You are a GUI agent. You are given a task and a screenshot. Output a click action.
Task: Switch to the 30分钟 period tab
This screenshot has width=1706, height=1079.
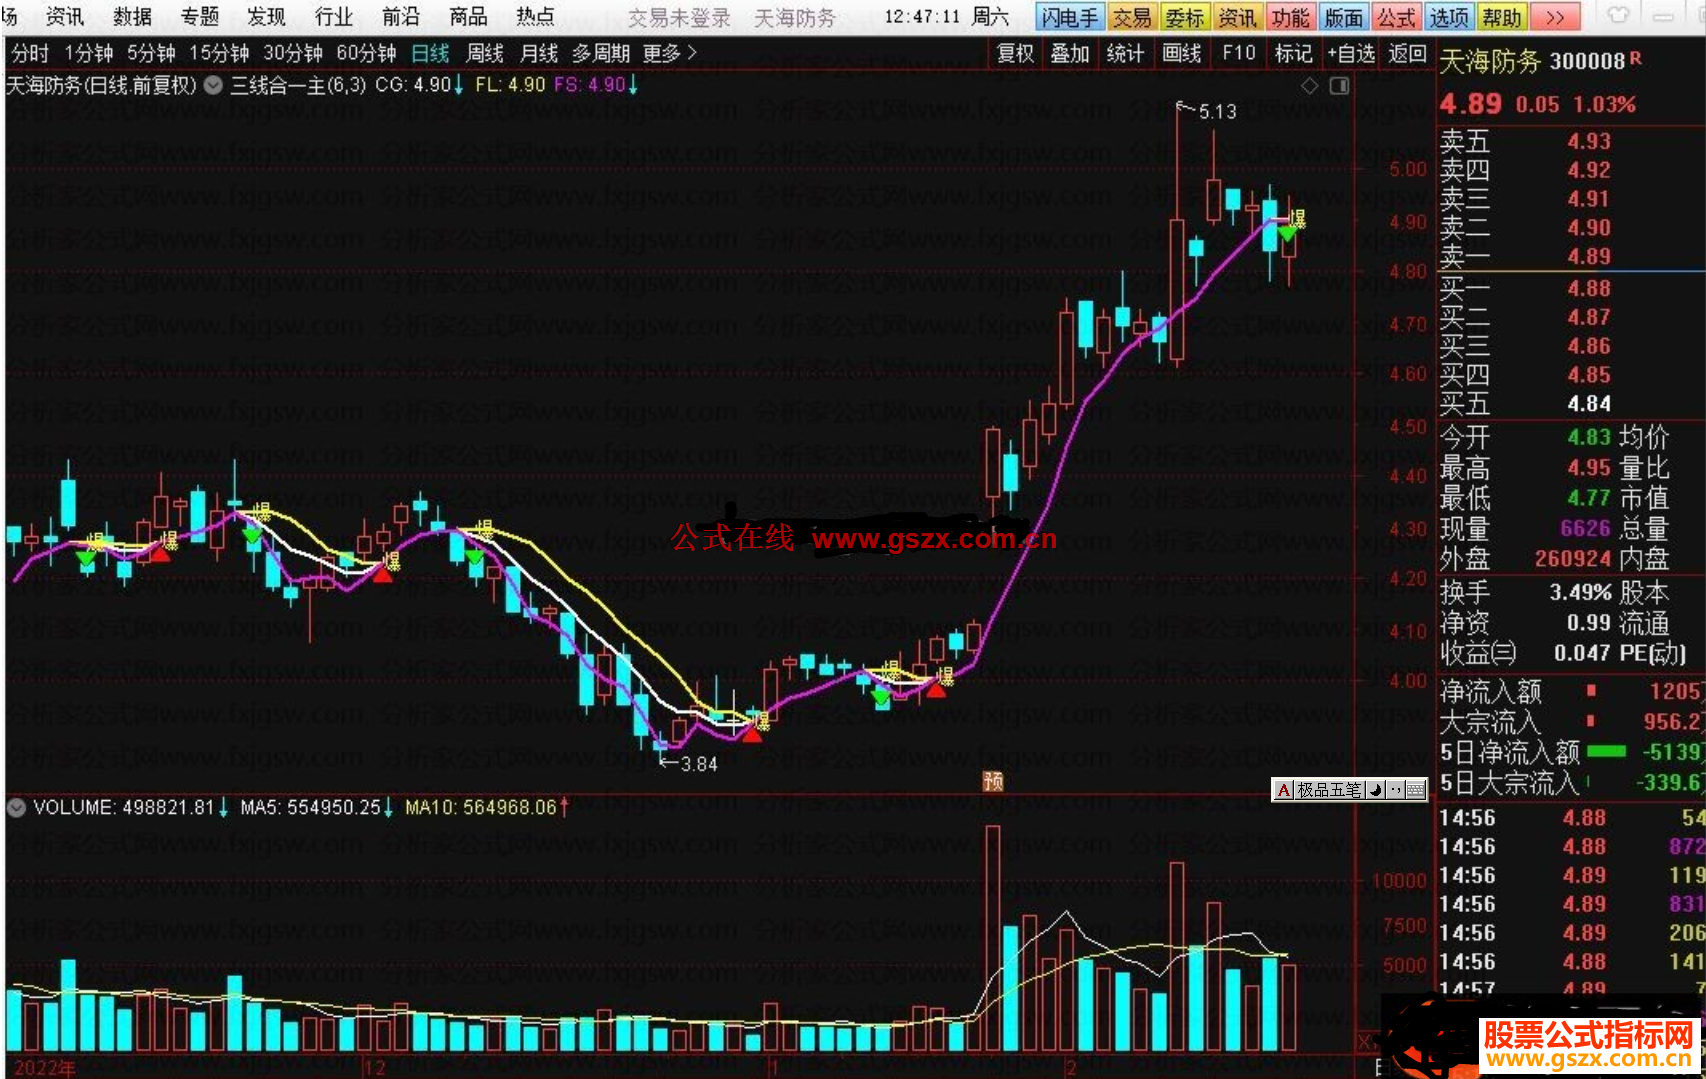point(293,53)
